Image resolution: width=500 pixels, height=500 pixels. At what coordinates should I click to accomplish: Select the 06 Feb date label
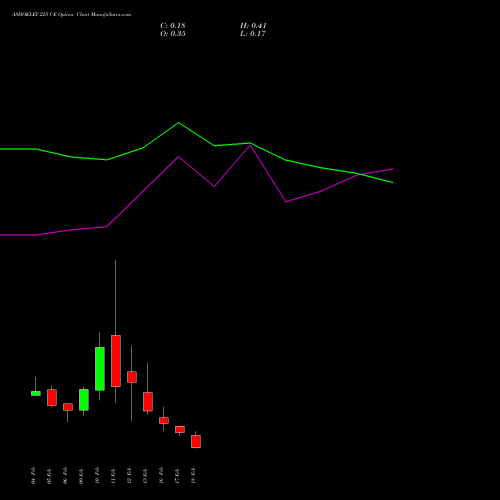click(x=65, y=476)
